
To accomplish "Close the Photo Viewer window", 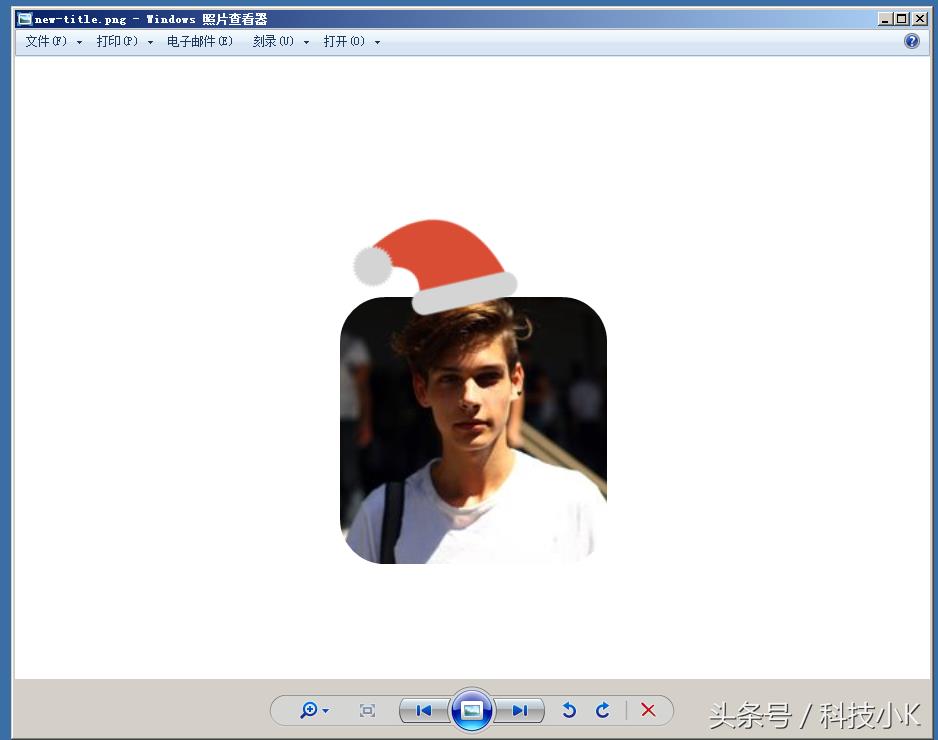I will click(x=919, y=18).
